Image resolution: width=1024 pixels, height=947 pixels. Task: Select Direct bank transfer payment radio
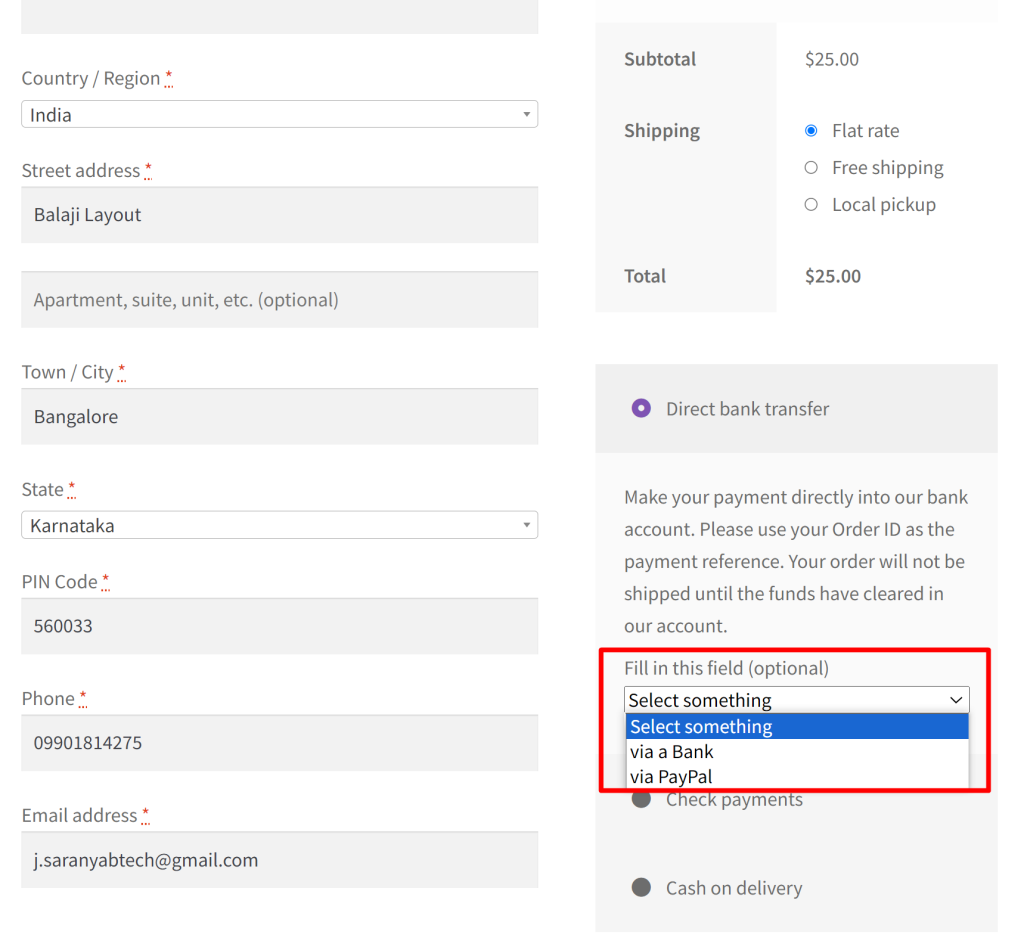641,408
